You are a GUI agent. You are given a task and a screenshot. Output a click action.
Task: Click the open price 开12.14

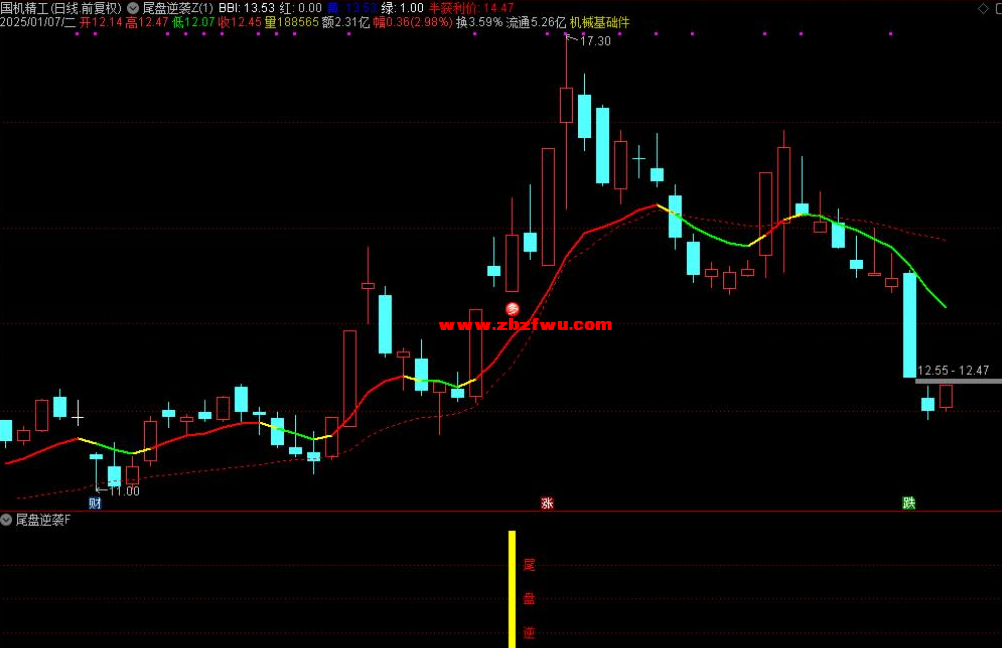pos(101,22)
